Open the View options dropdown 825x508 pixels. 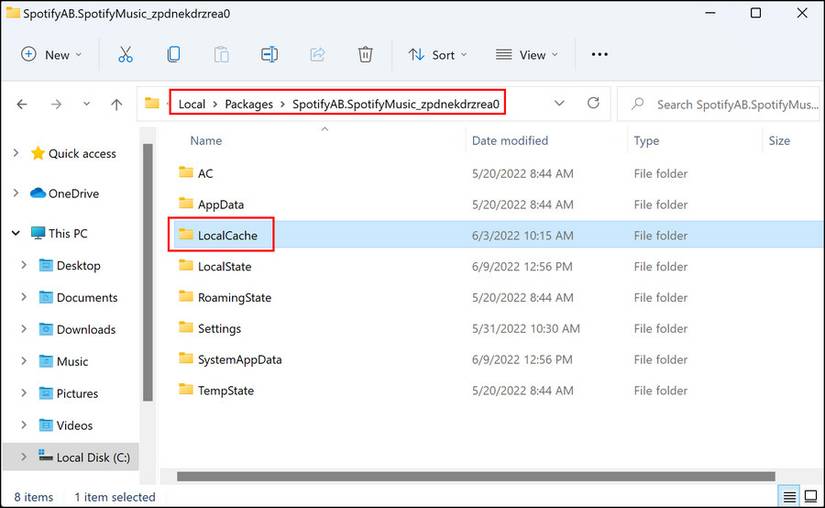[527, 55]
